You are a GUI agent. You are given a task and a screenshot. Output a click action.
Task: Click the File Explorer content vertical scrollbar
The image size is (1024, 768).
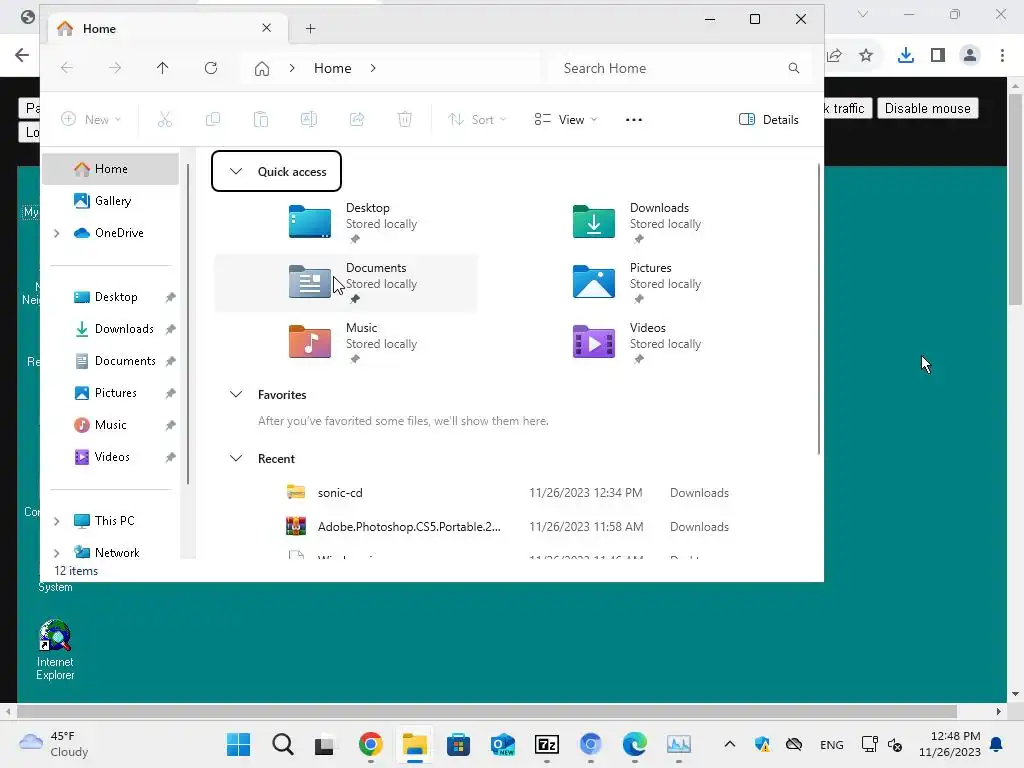[818, 308]
